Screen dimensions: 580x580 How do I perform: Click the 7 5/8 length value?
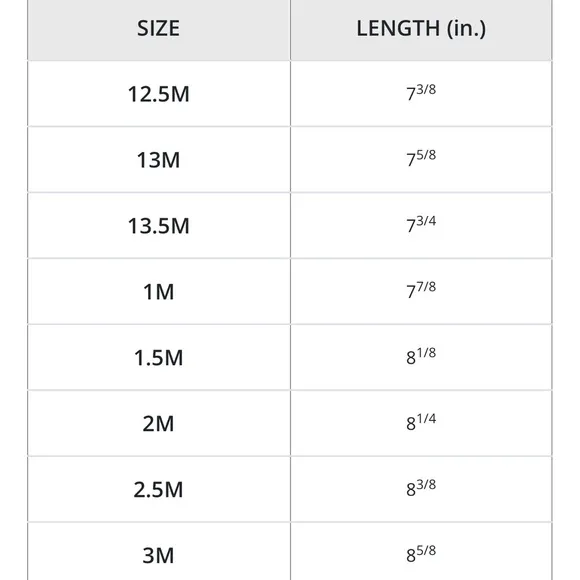tap(421, 158)
